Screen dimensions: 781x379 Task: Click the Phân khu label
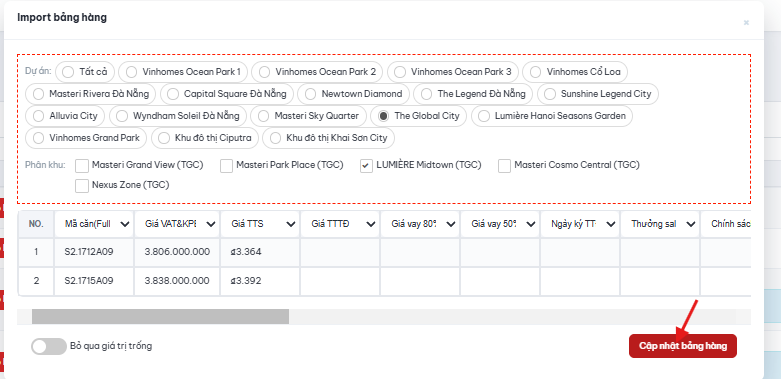click(x=45, y=164)
